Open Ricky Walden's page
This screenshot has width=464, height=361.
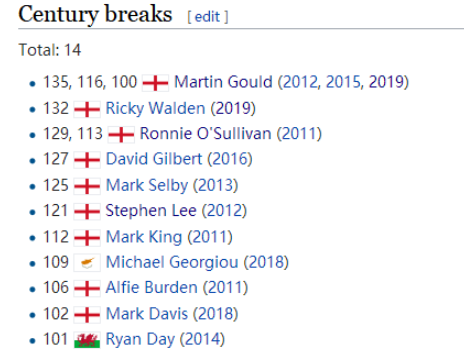click(x=155, y=108)
